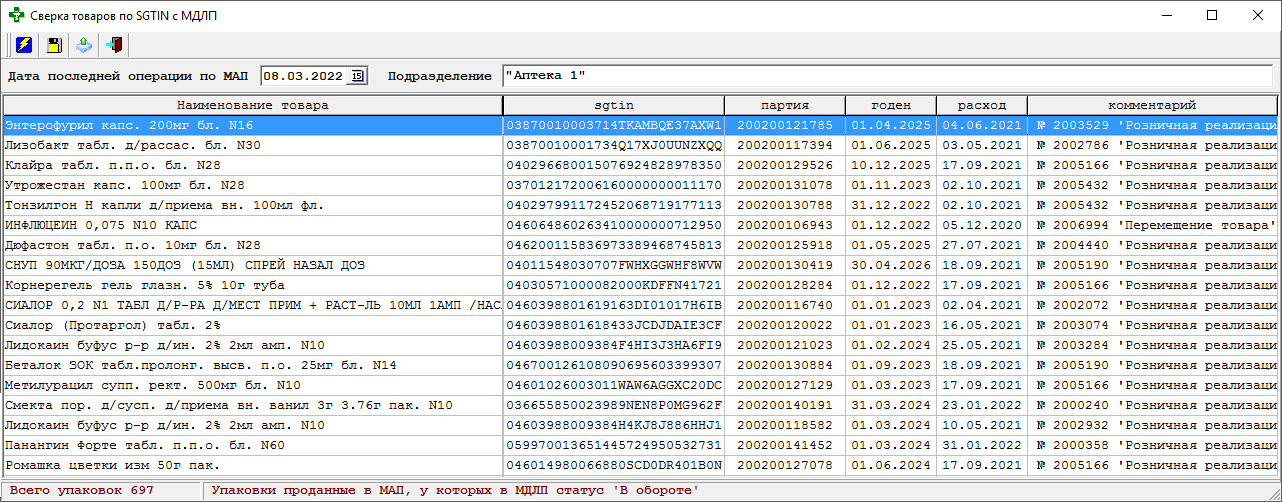Screen dimensions: 1282x502
Task: Click the годен column header
Action: click(x=890, y=105)
